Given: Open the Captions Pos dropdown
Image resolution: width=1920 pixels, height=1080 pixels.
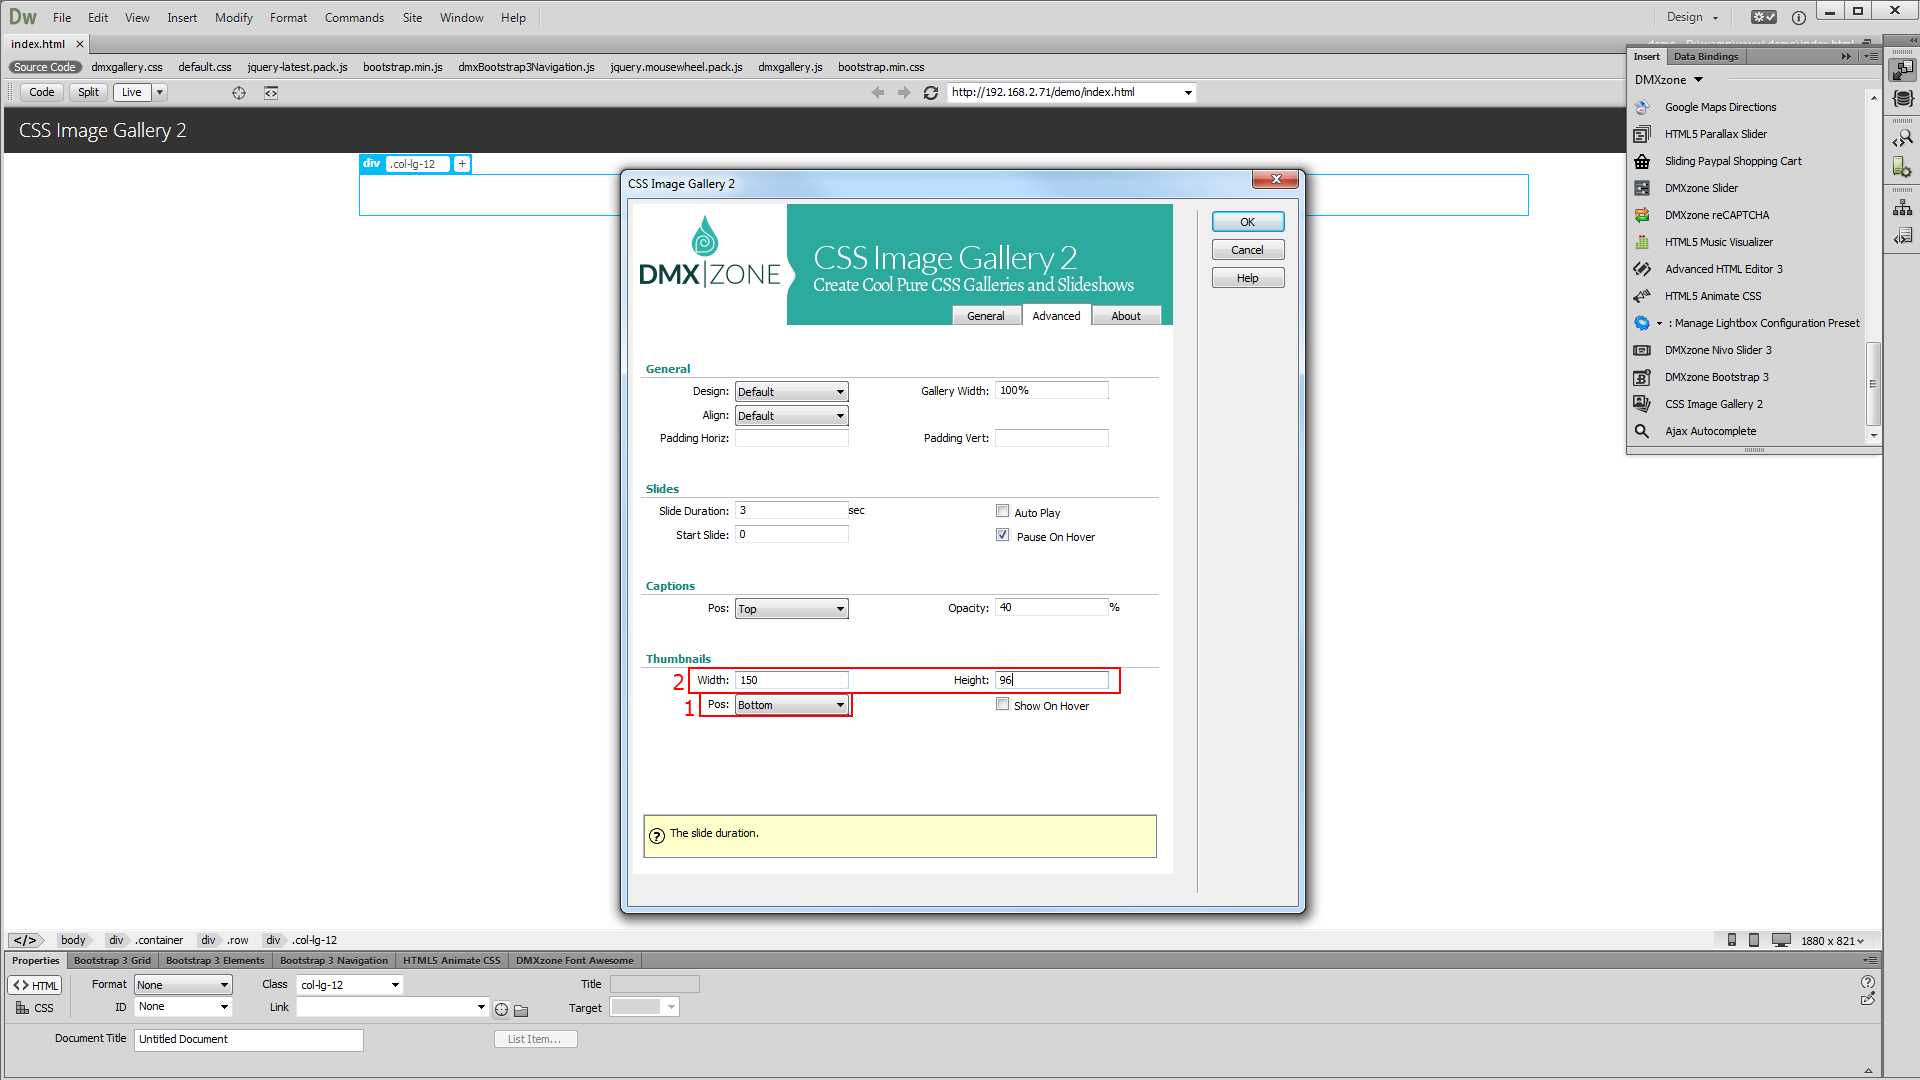Looking at the screenshot, I should pyautogui.click(x=791, y=609).
